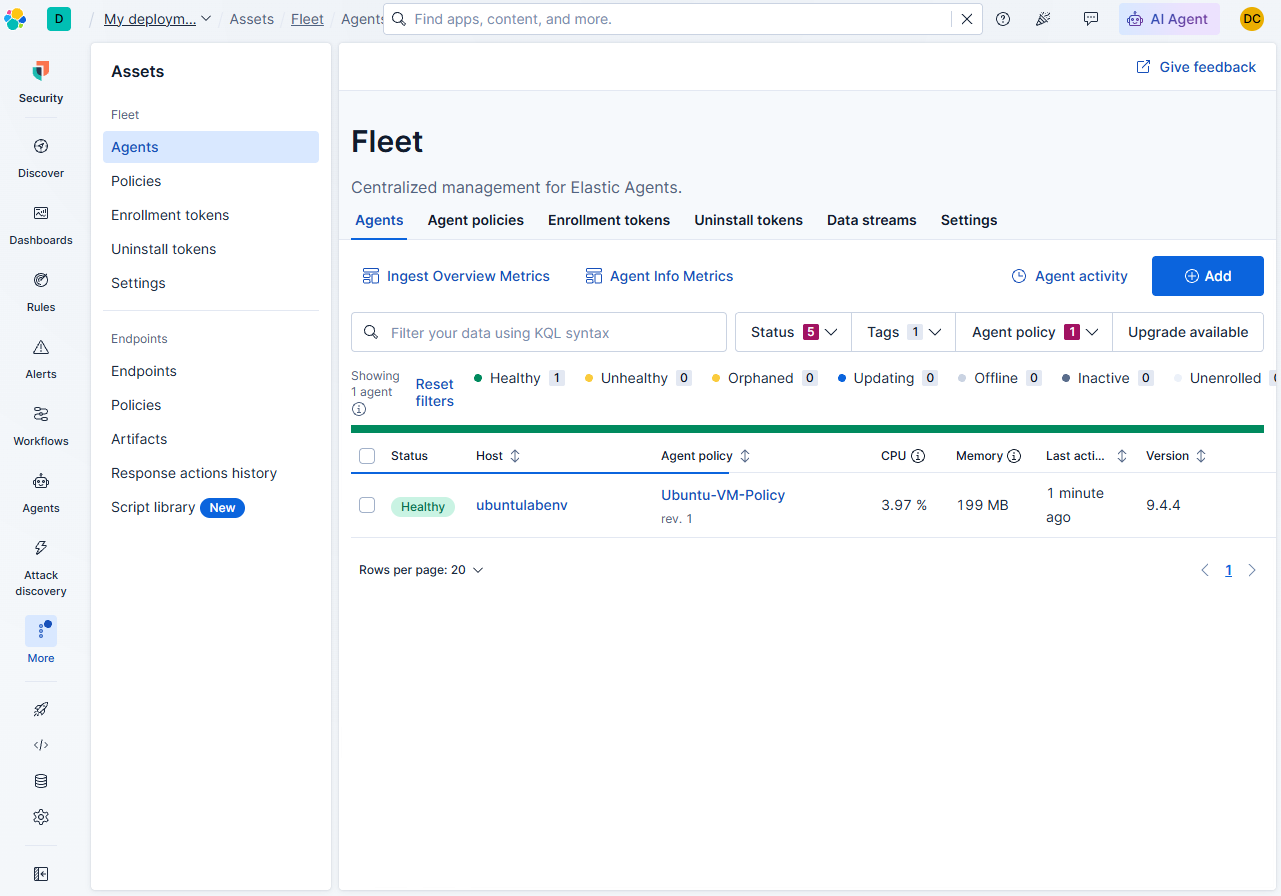1281x896 pixels.
Task: Go to Discover in the navigation rail
Action: (41, 157)
